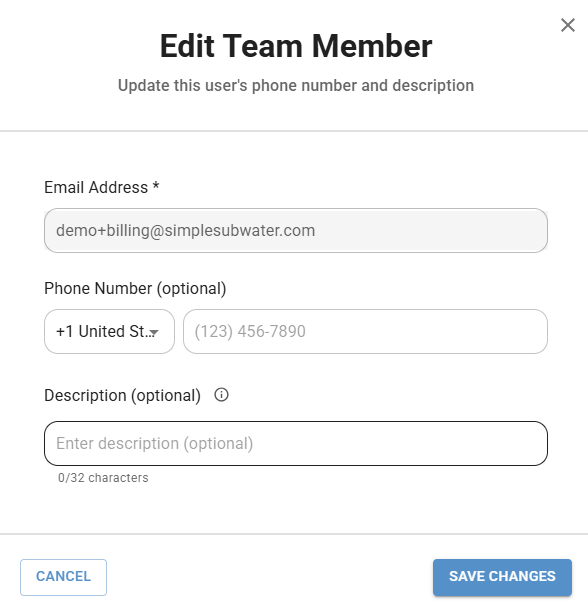The image size is (588, 613).
Task: Click the "Enter description (optional)" placeholder
Action: point(155,444)
